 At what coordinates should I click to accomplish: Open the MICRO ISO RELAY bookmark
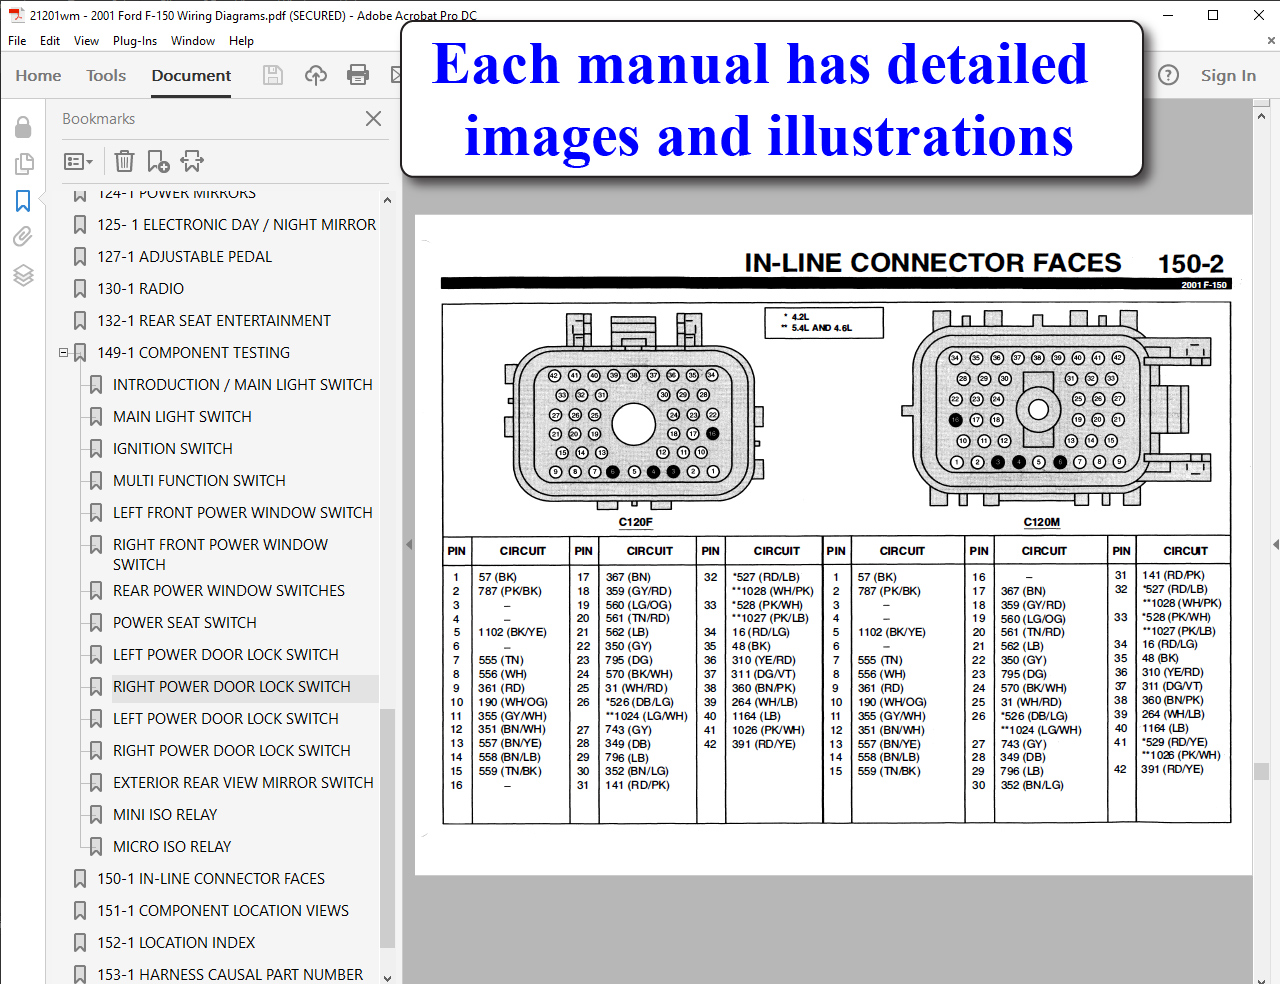pos(171,847)
